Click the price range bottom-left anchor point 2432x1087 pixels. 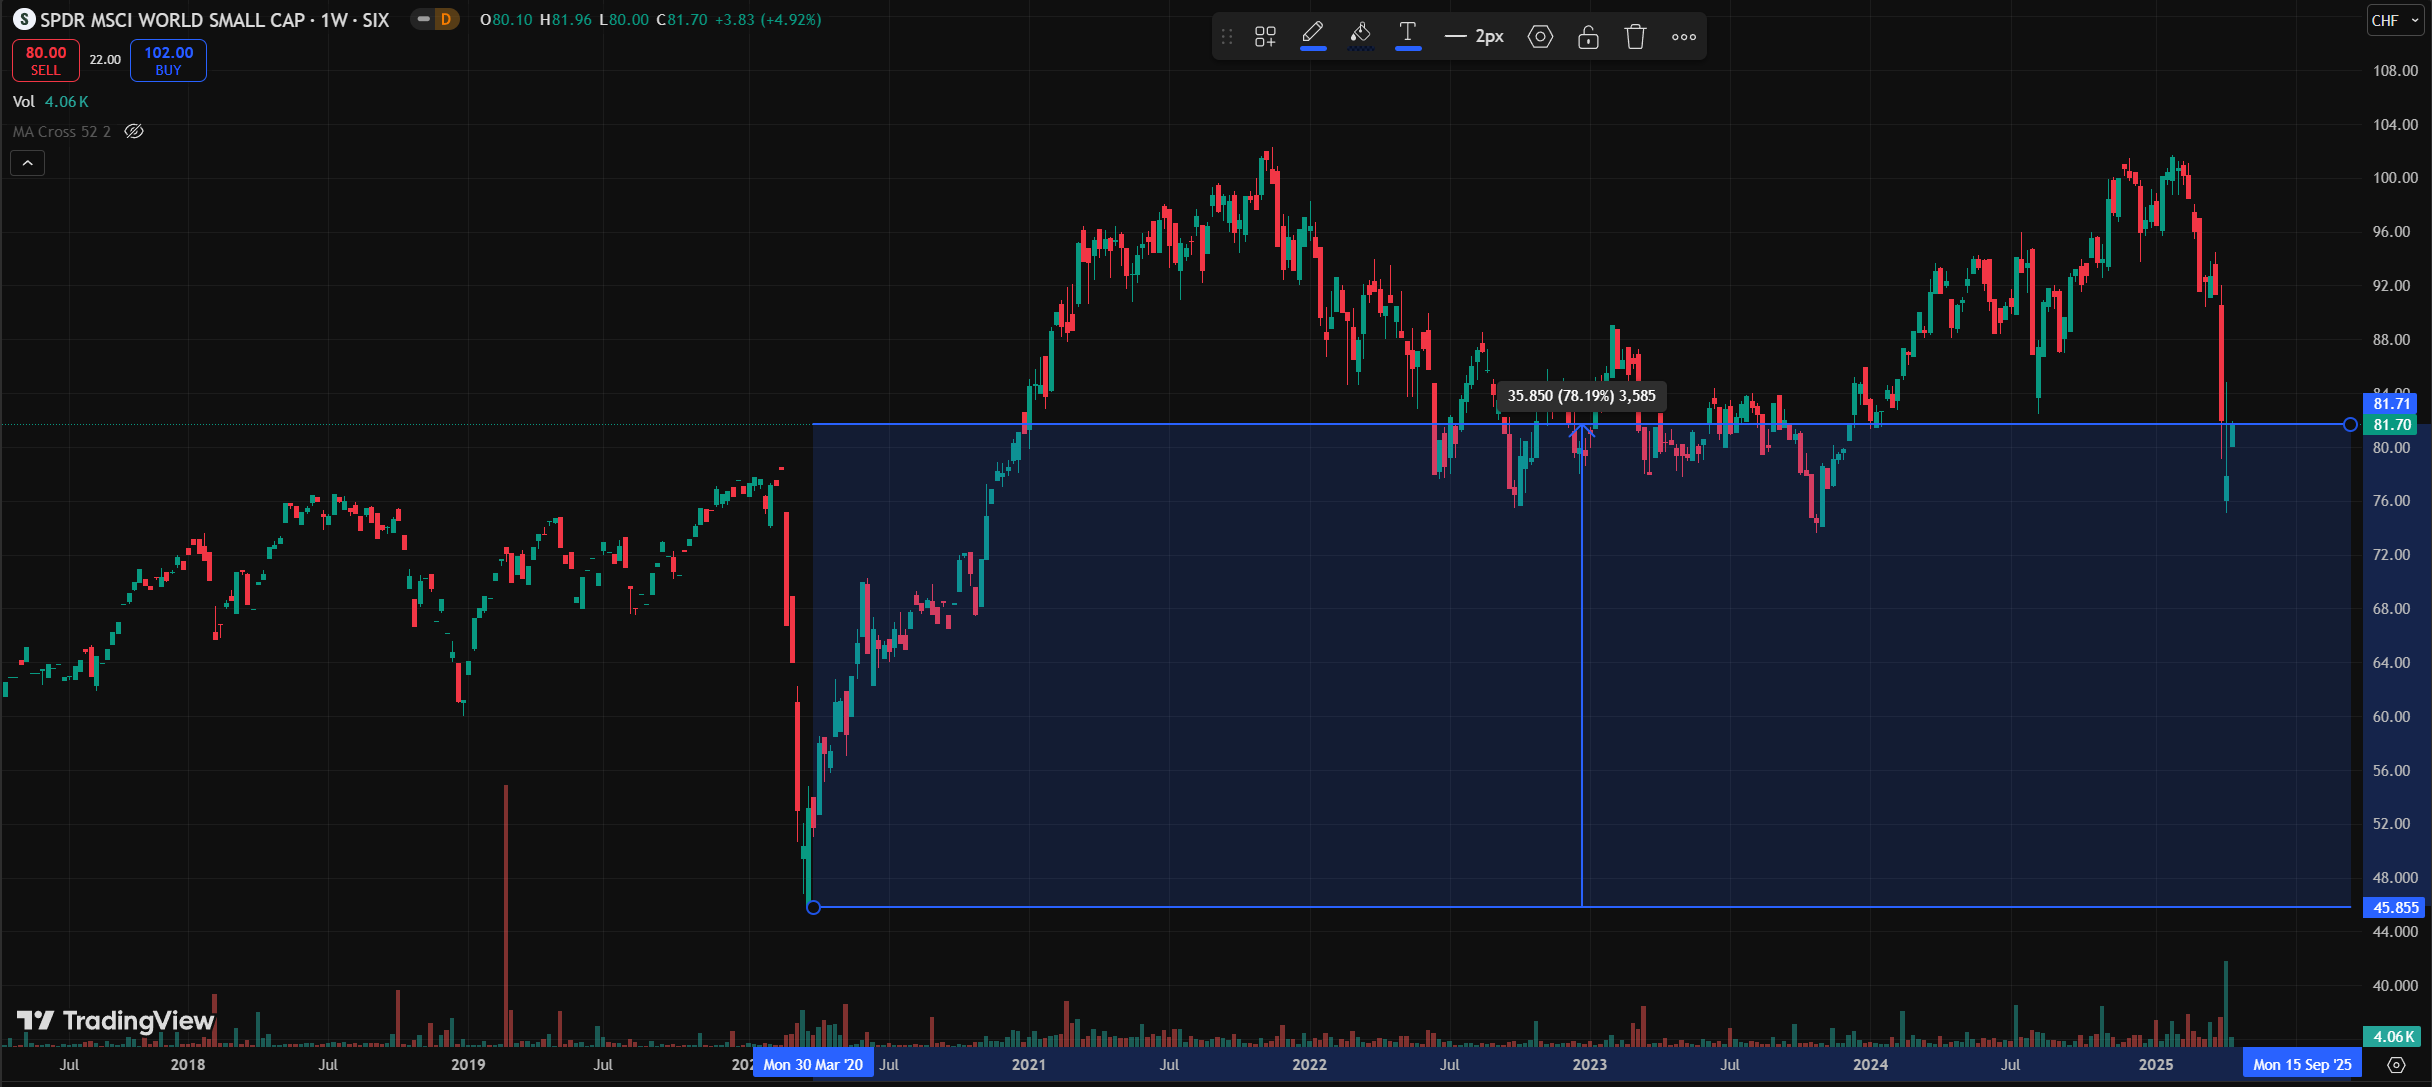pyautogui.click(x=813, y=907)
